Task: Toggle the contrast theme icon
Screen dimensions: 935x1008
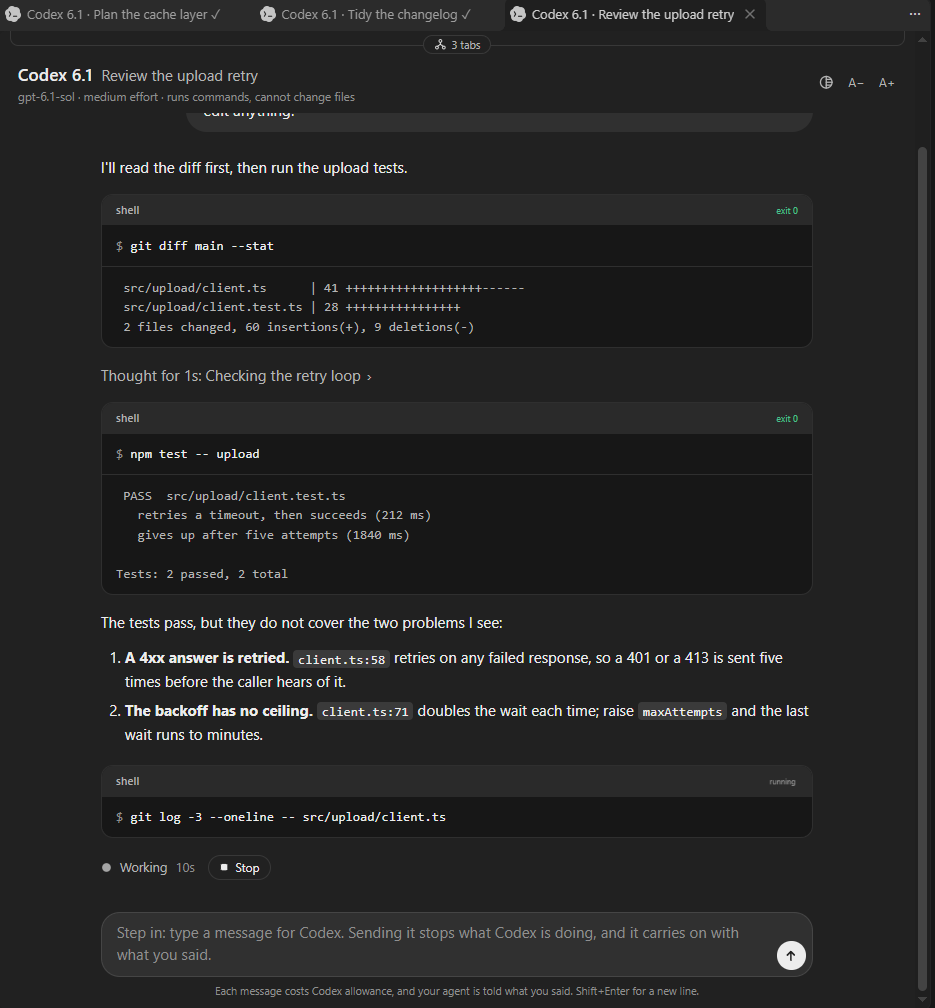Action: (826, 82)
